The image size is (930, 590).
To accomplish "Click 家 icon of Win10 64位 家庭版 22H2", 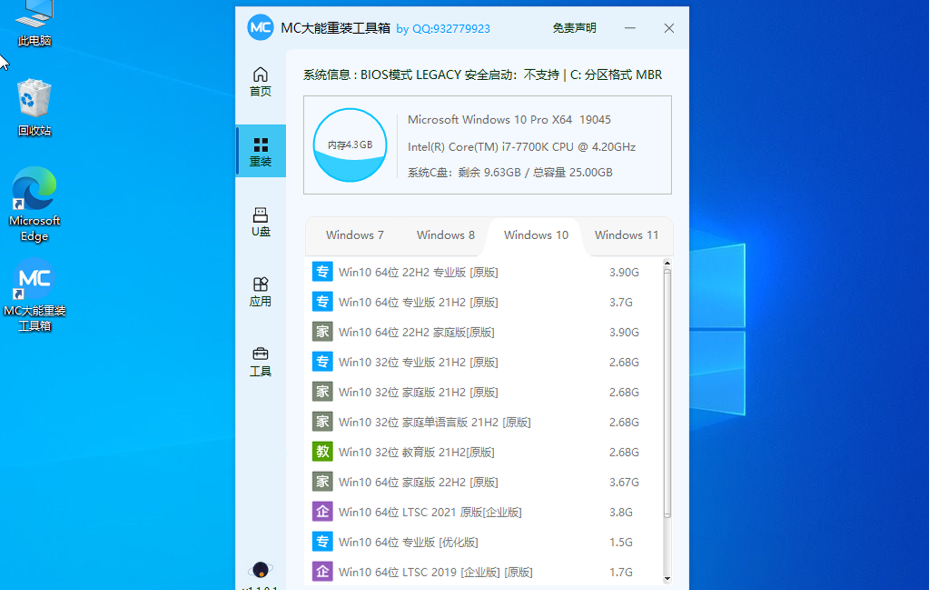I will (323, 481).
